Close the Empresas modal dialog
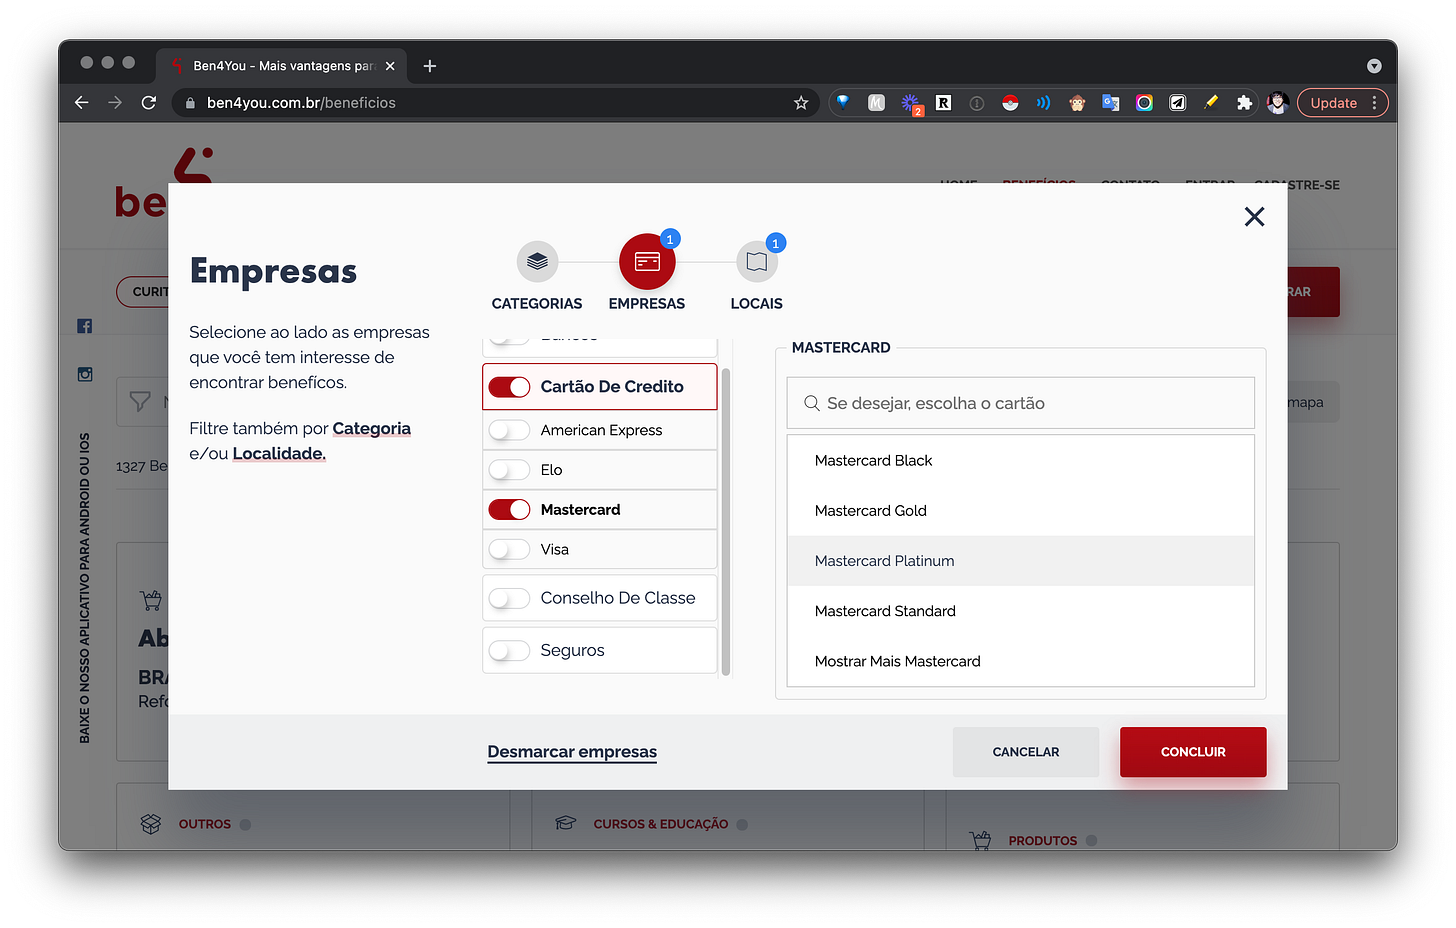This screenshot has width=1456, height=928. (1254, 217)
